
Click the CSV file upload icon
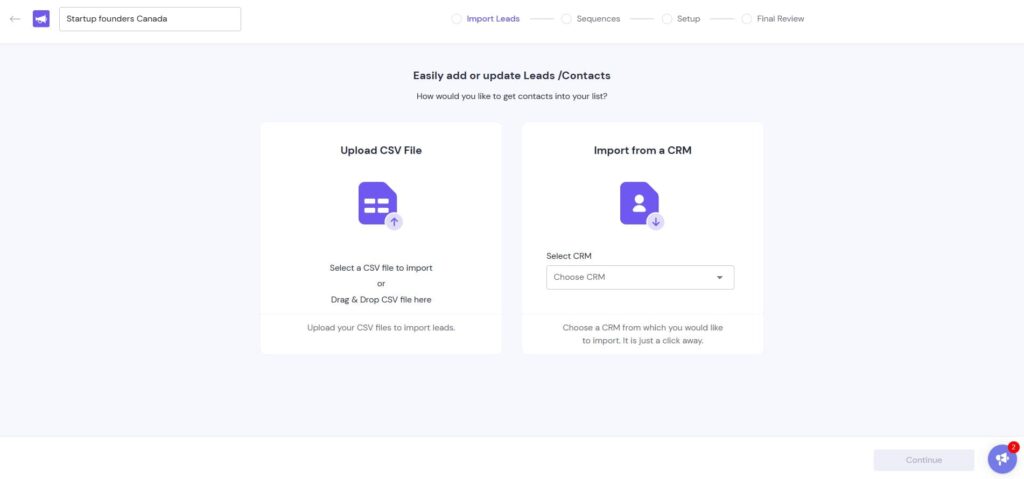[x=380, y=205]
